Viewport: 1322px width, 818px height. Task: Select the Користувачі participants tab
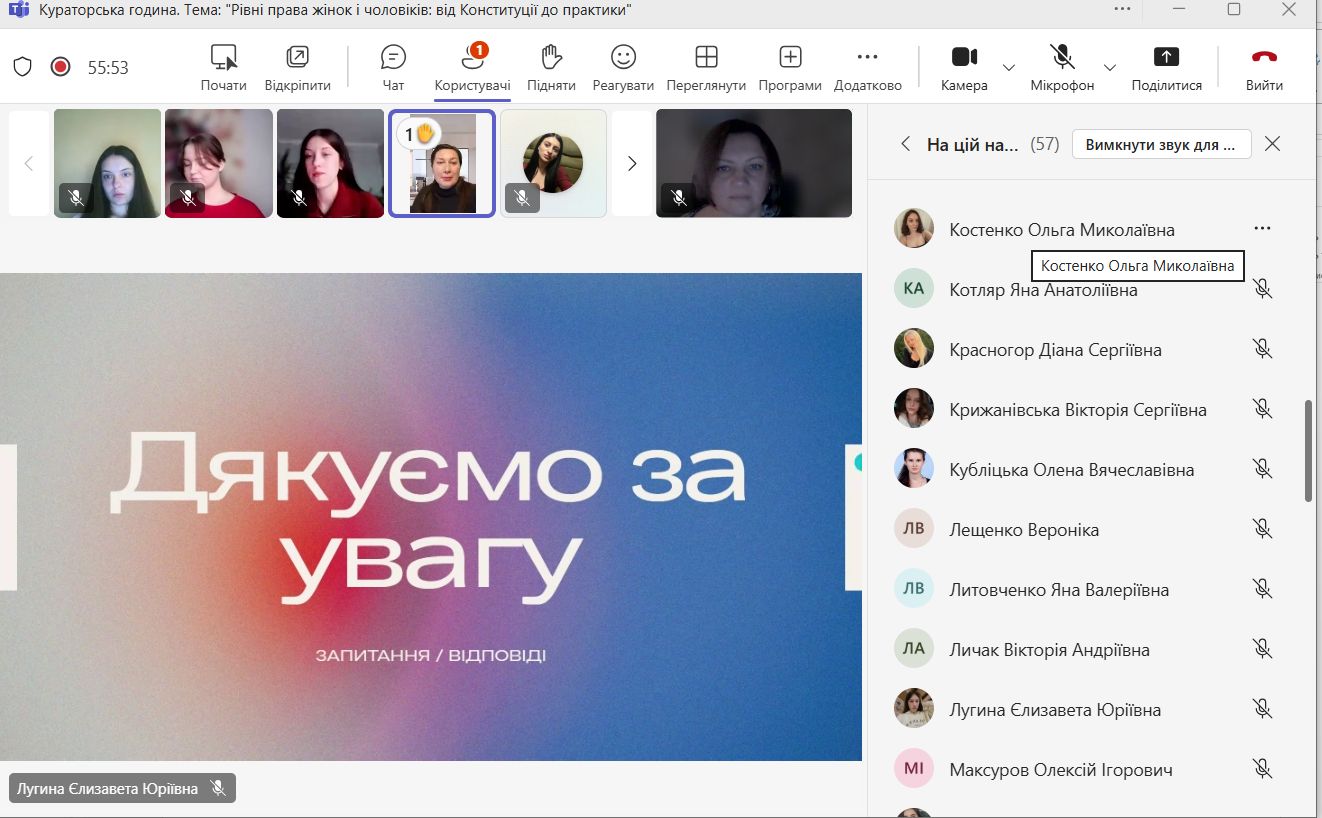(472, 66)
